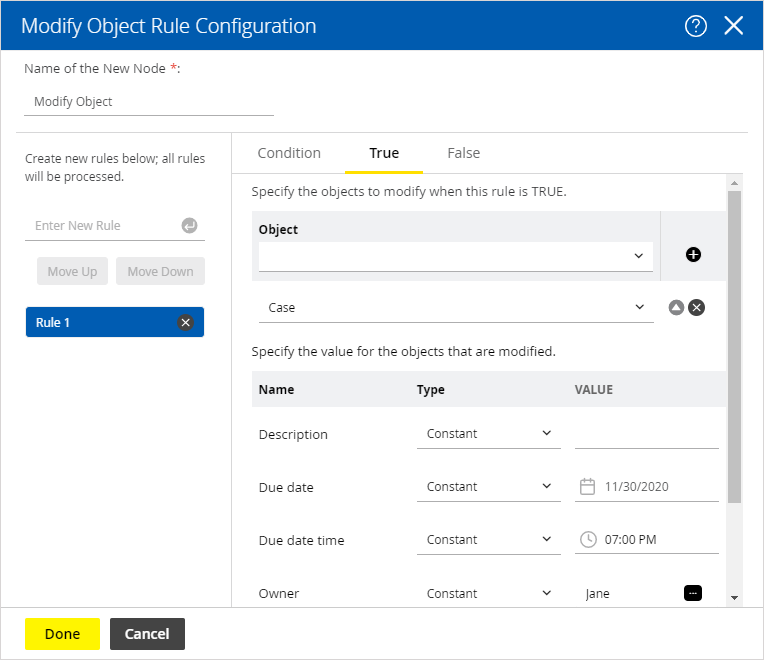This screenshot has height=660, width=764.
Task: Click the Name column header
Action: pos(276,390)
